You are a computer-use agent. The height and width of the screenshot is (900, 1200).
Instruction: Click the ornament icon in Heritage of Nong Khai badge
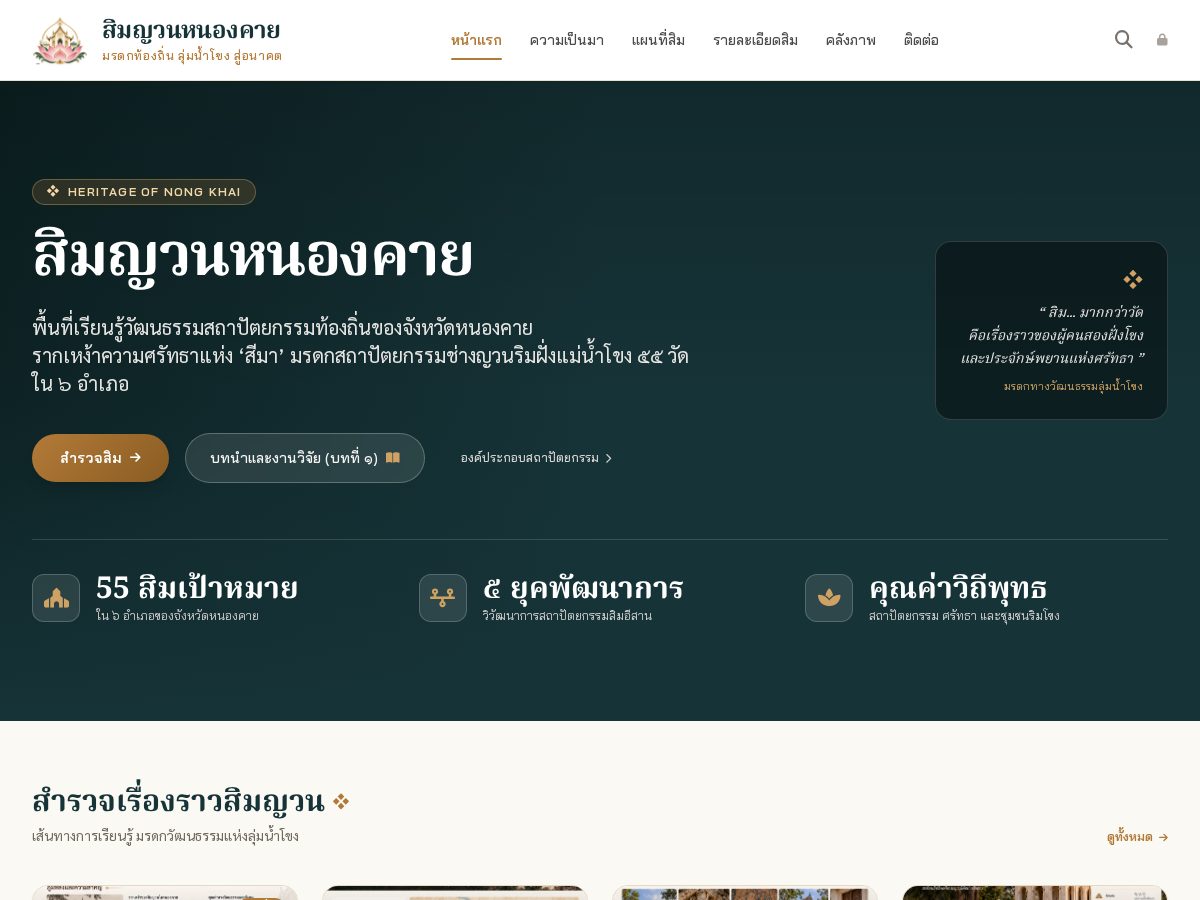click(53, 191)
